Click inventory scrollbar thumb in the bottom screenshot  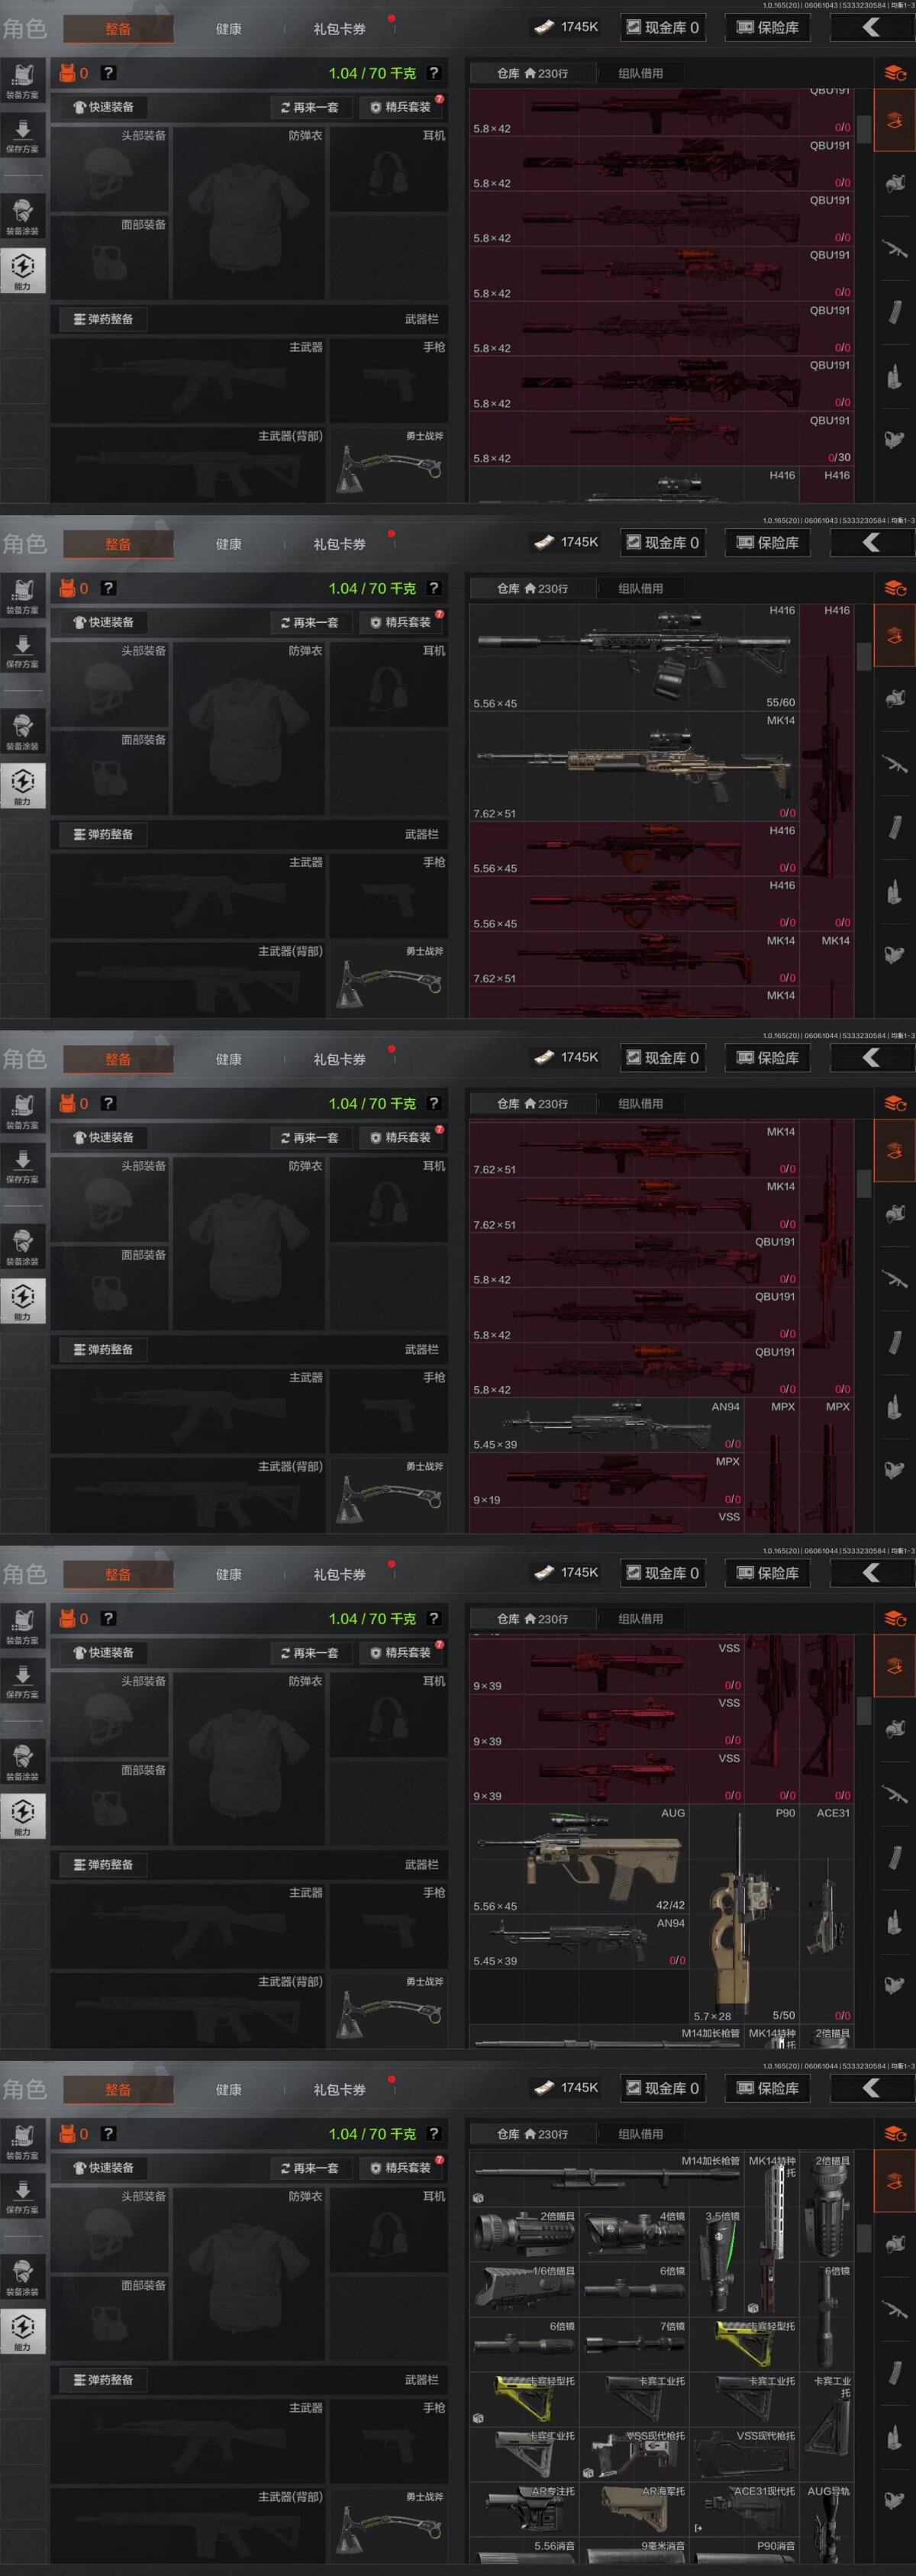[864, 2239]
